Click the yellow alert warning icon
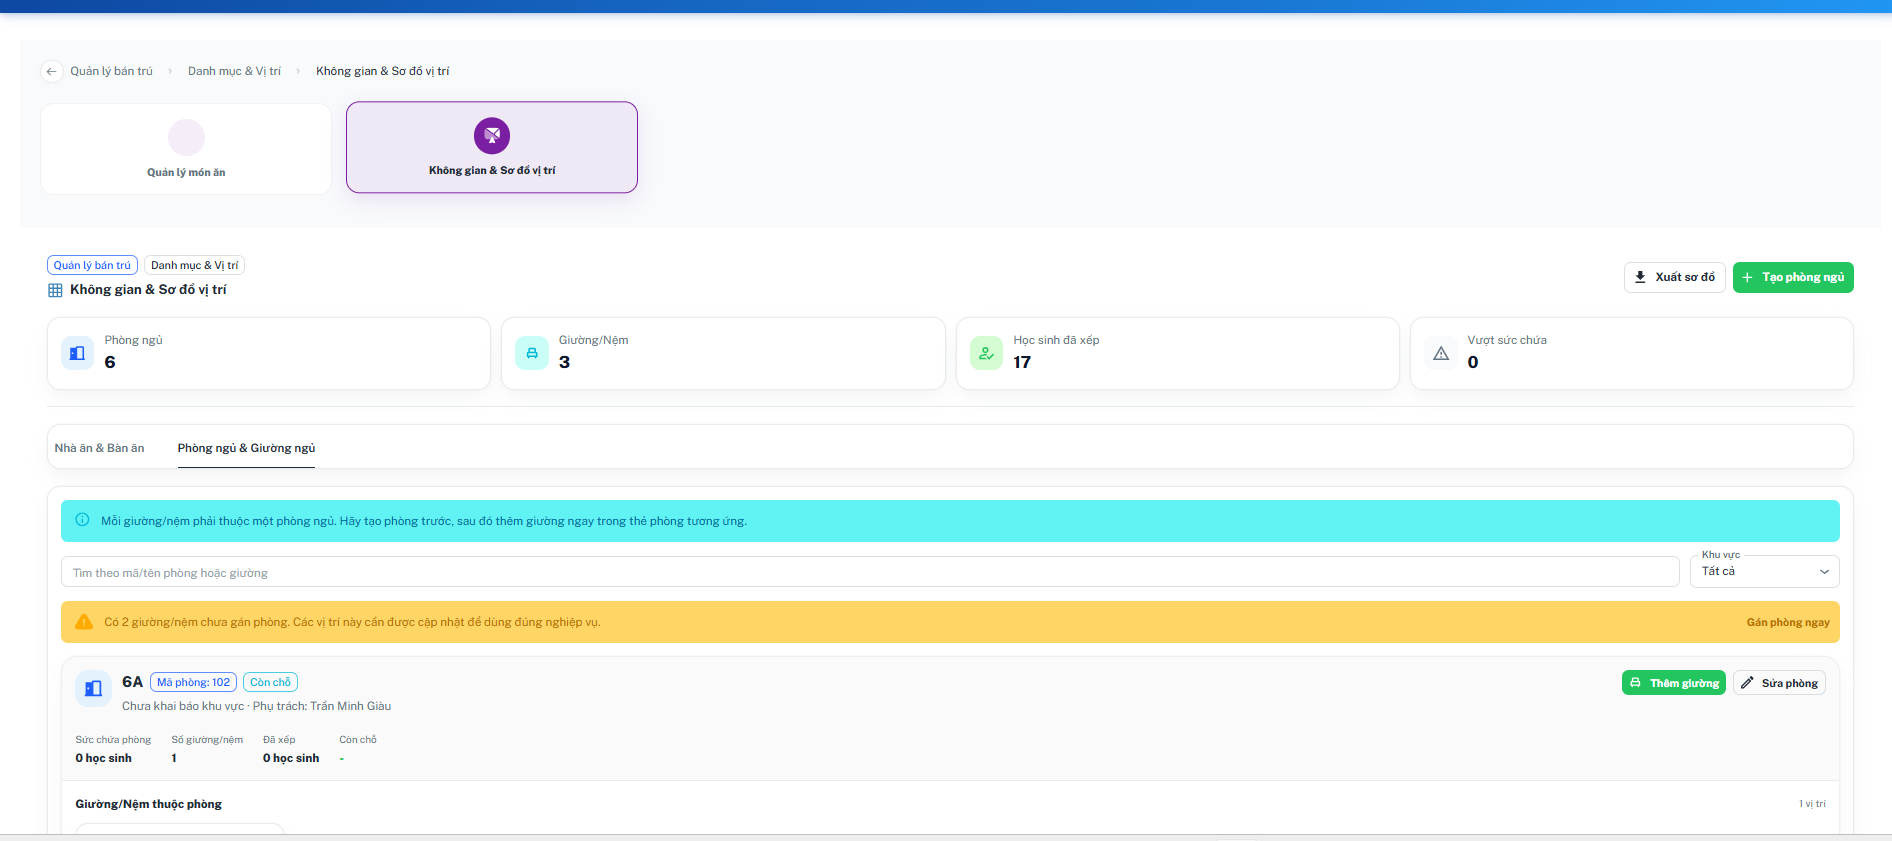The height and width of the screenshot is (841, 1892). point(84,622)
